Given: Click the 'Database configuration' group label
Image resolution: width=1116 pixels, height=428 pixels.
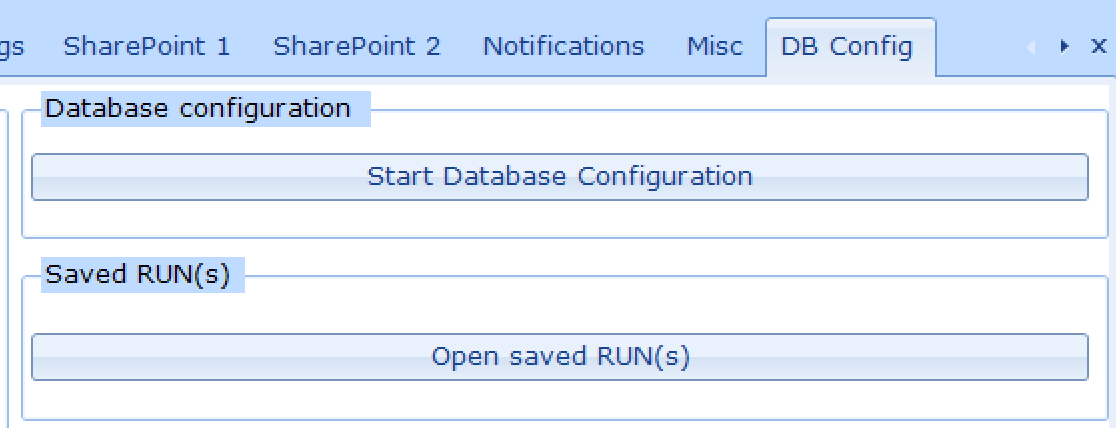Looking at the screenshot, I should 198,109.
